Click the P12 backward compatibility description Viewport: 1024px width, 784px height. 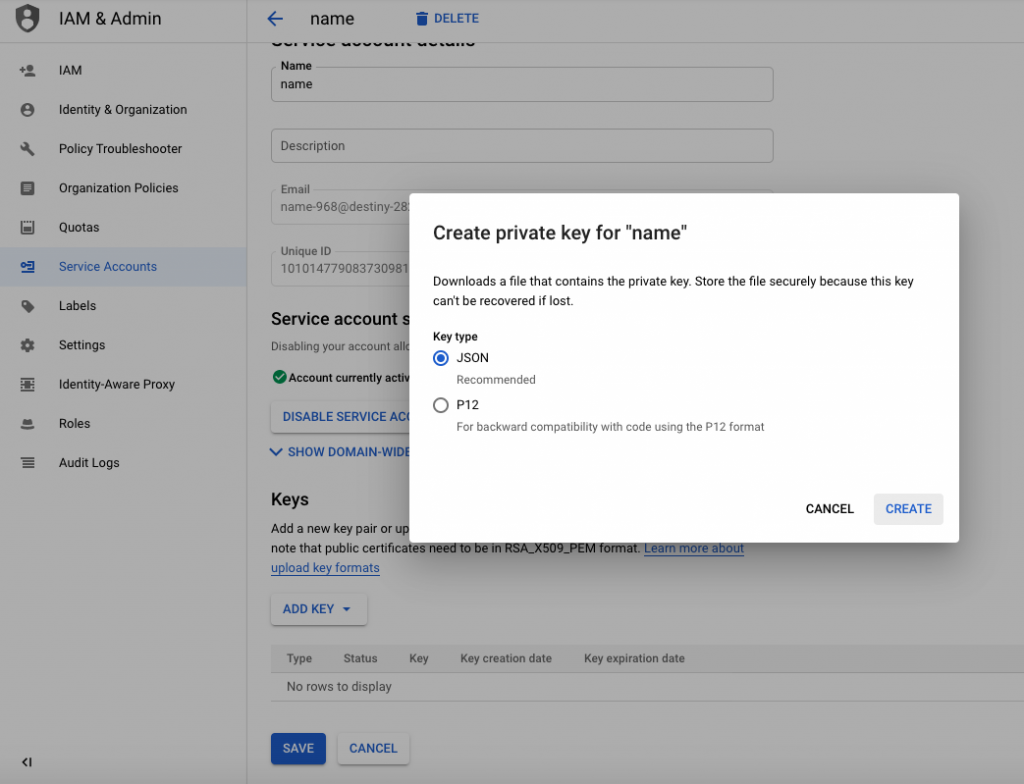tap(610, 427)
